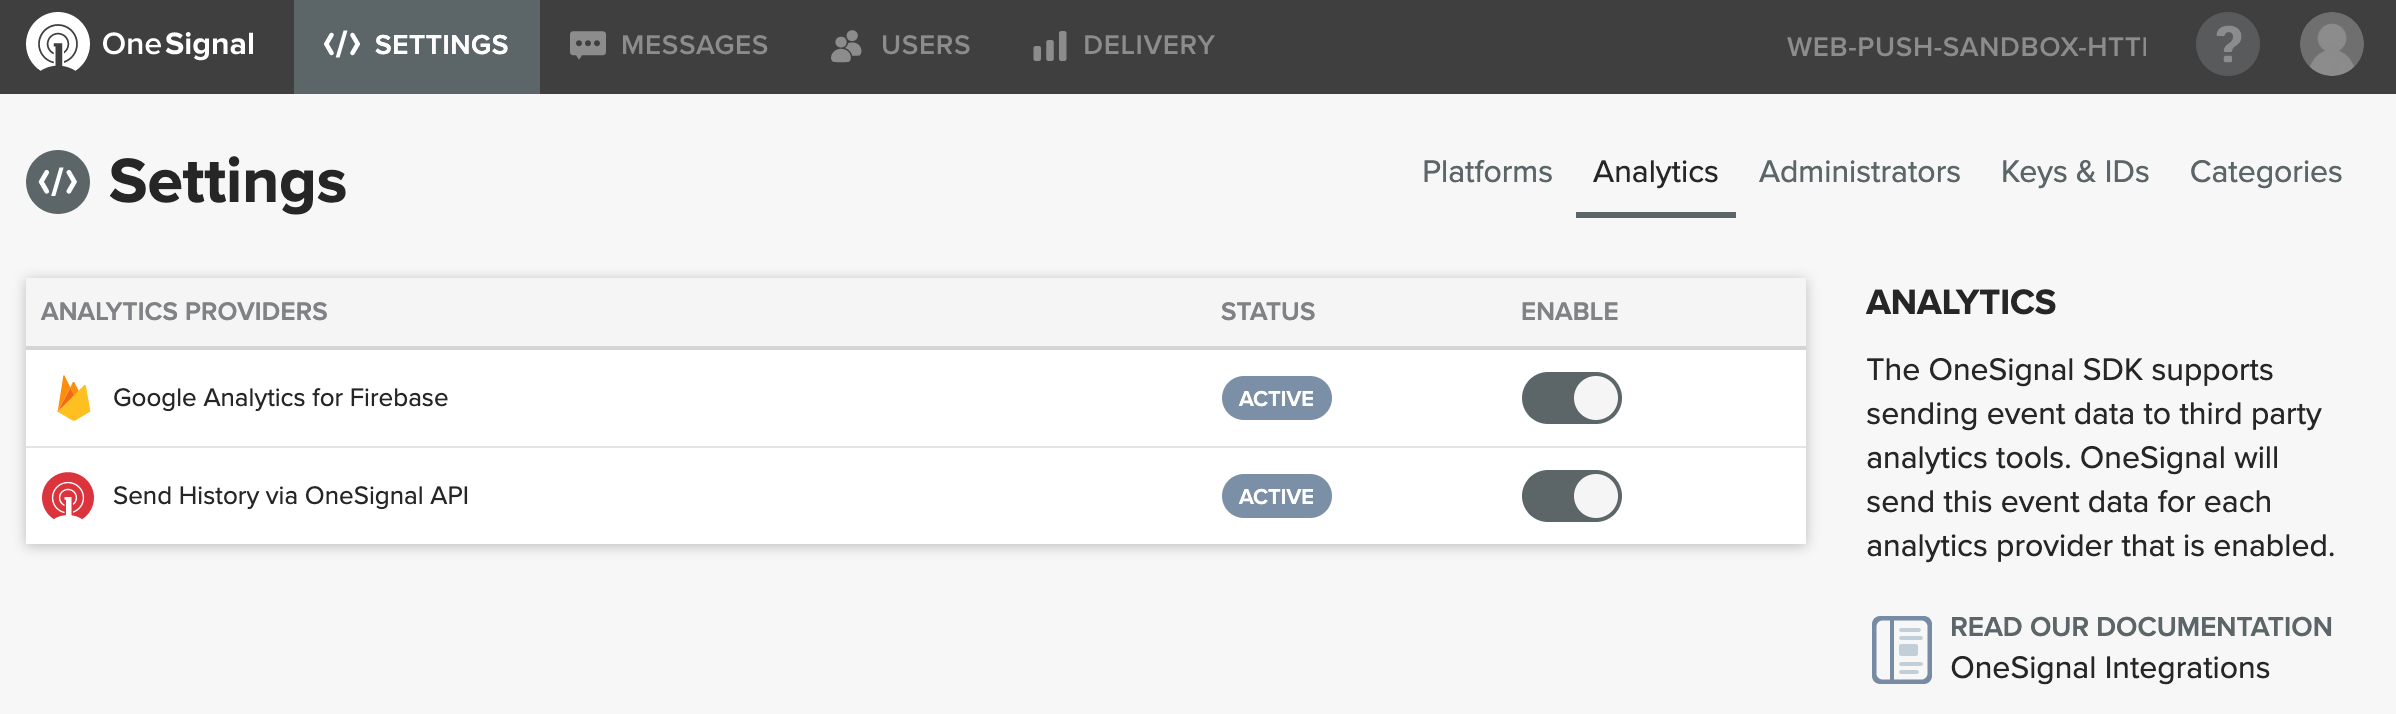Click the Delivery bar chart icon

point(1050,46)
